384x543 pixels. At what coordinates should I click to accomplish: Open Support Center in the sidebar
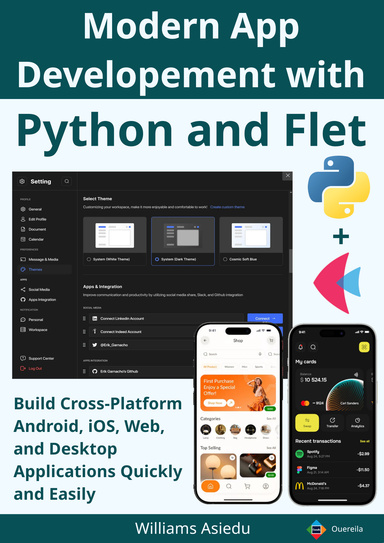37,358
